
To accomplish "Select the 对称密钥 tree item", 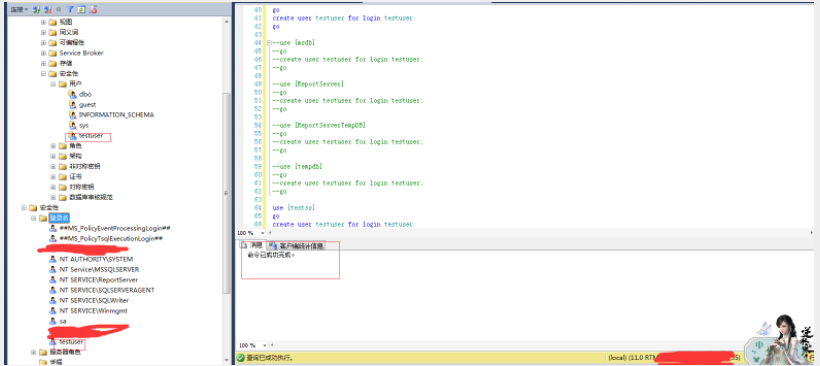I will click(82, 187).
